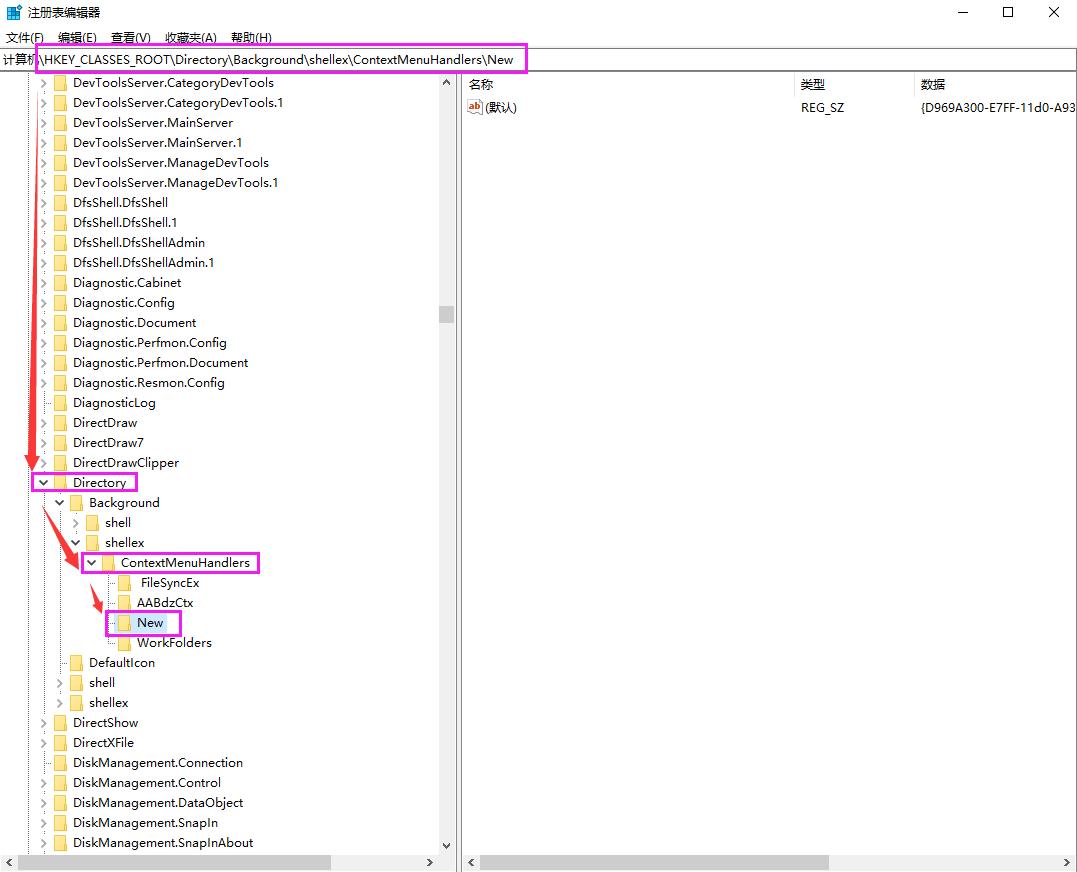
Task: Click the DiagnosticLog folder icon
Action: coord(61,403)
